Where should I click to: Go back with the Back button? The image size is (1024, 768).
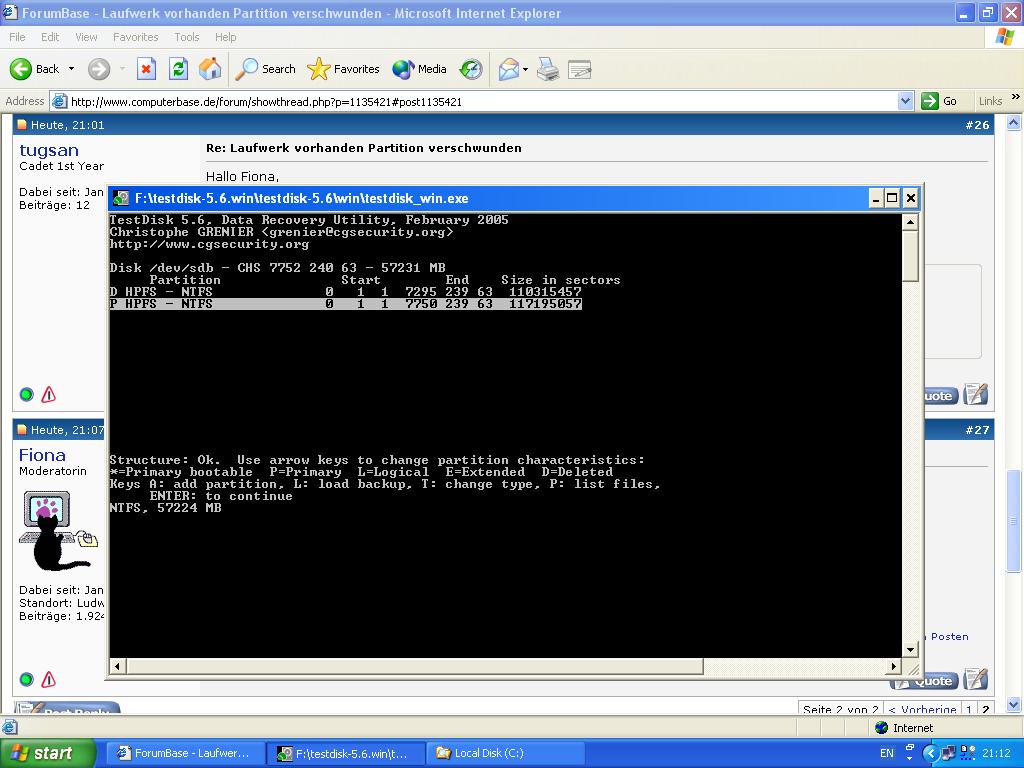pos(34,69)
